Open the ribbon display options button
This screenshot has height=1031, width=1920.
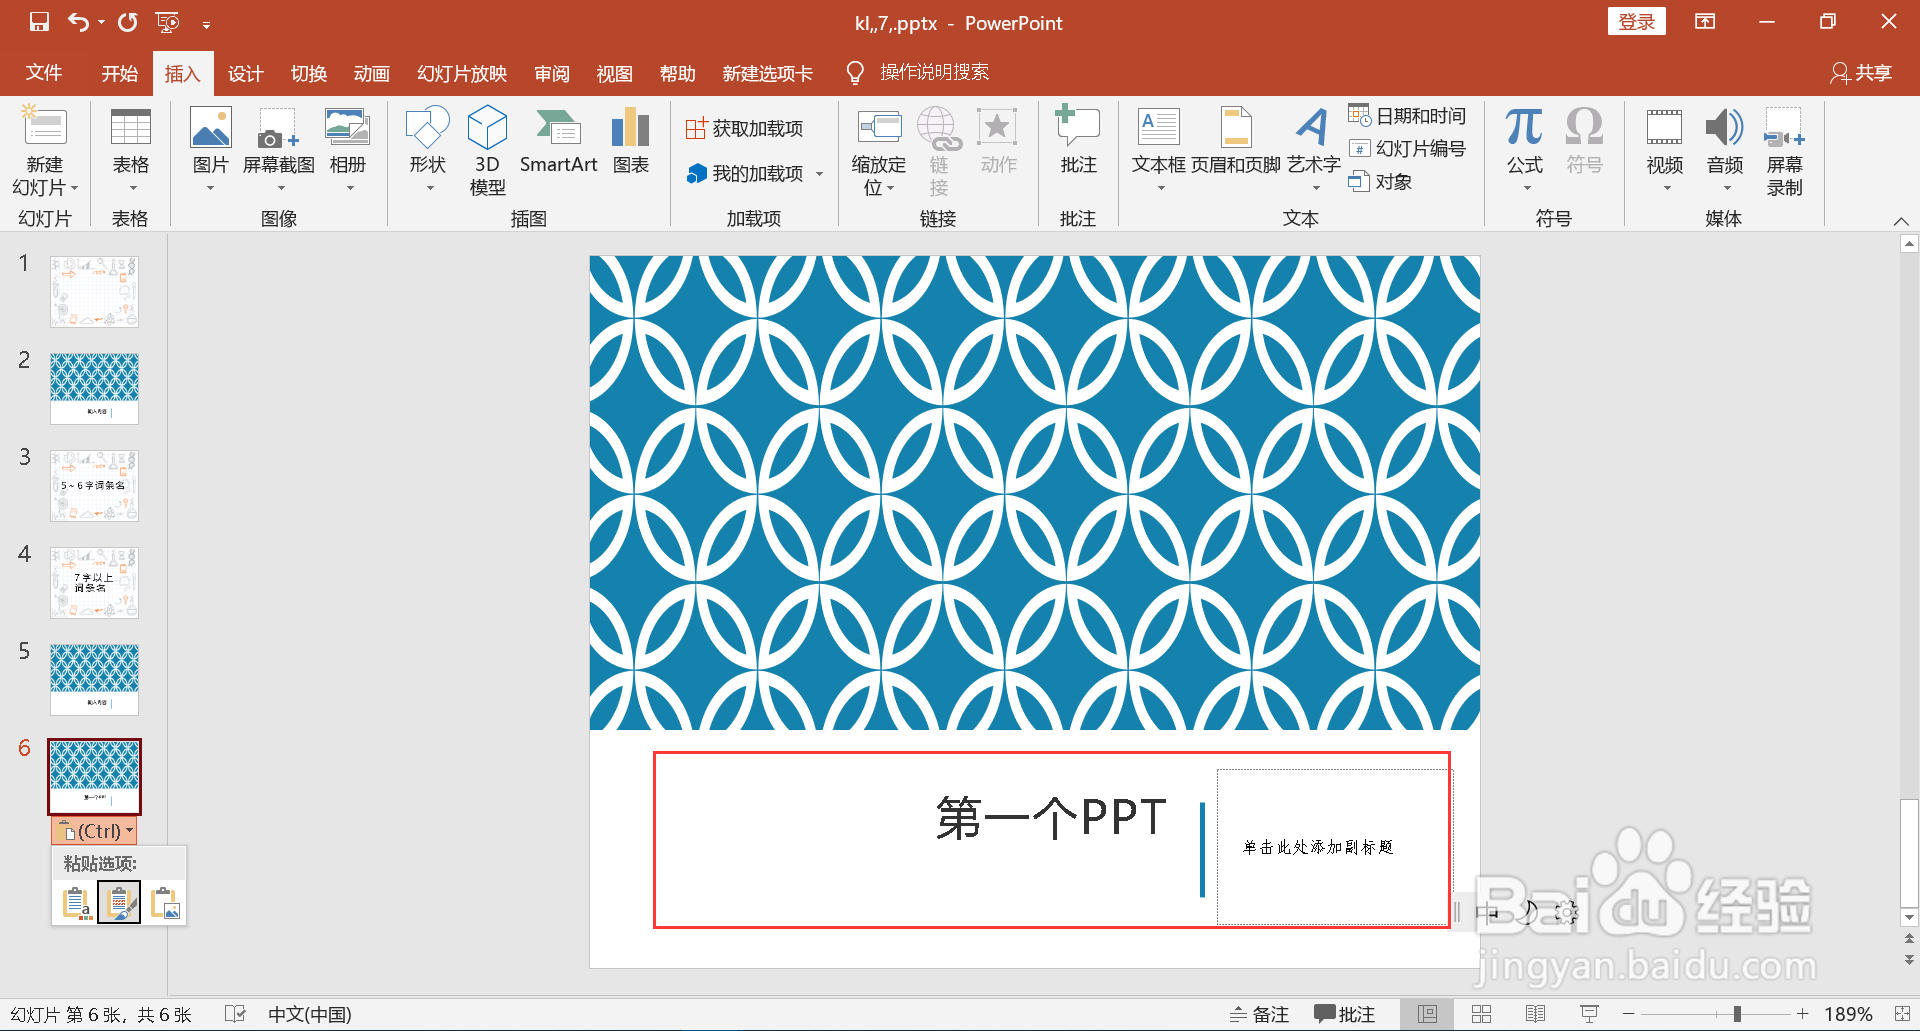1705,22
